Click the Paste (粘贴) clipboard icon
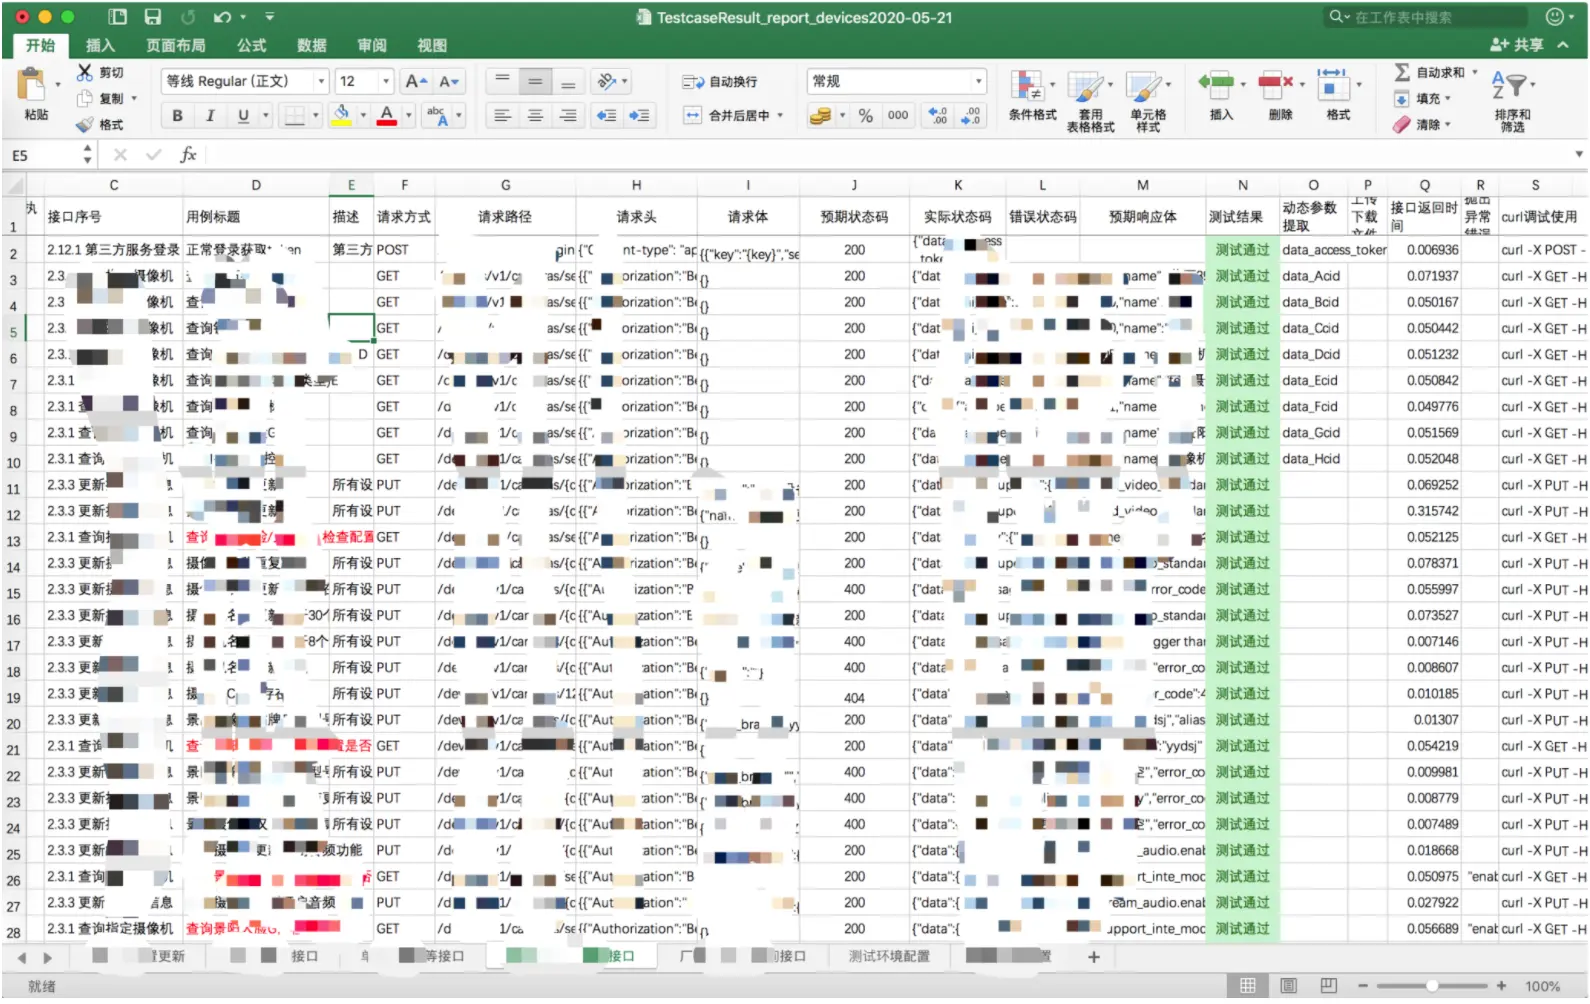Image resolution: width=1590 pixels, height=1004 pixels. [33, 85]
